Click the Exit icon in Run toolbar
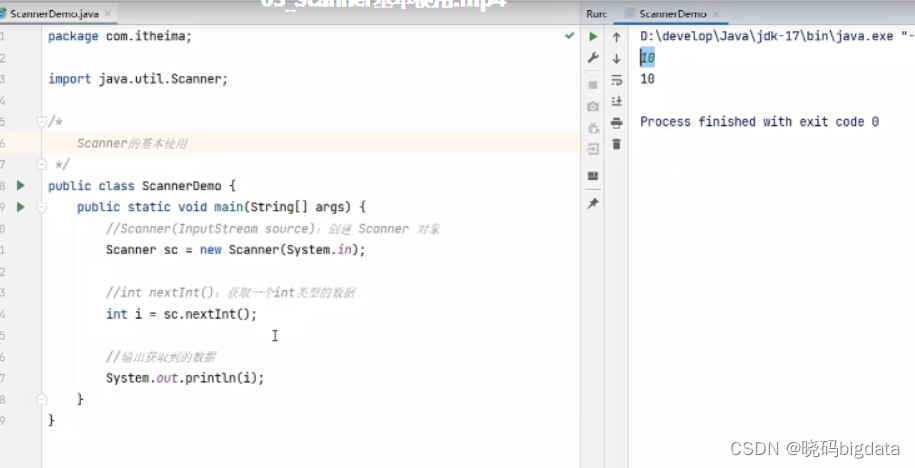 point(593,149)
